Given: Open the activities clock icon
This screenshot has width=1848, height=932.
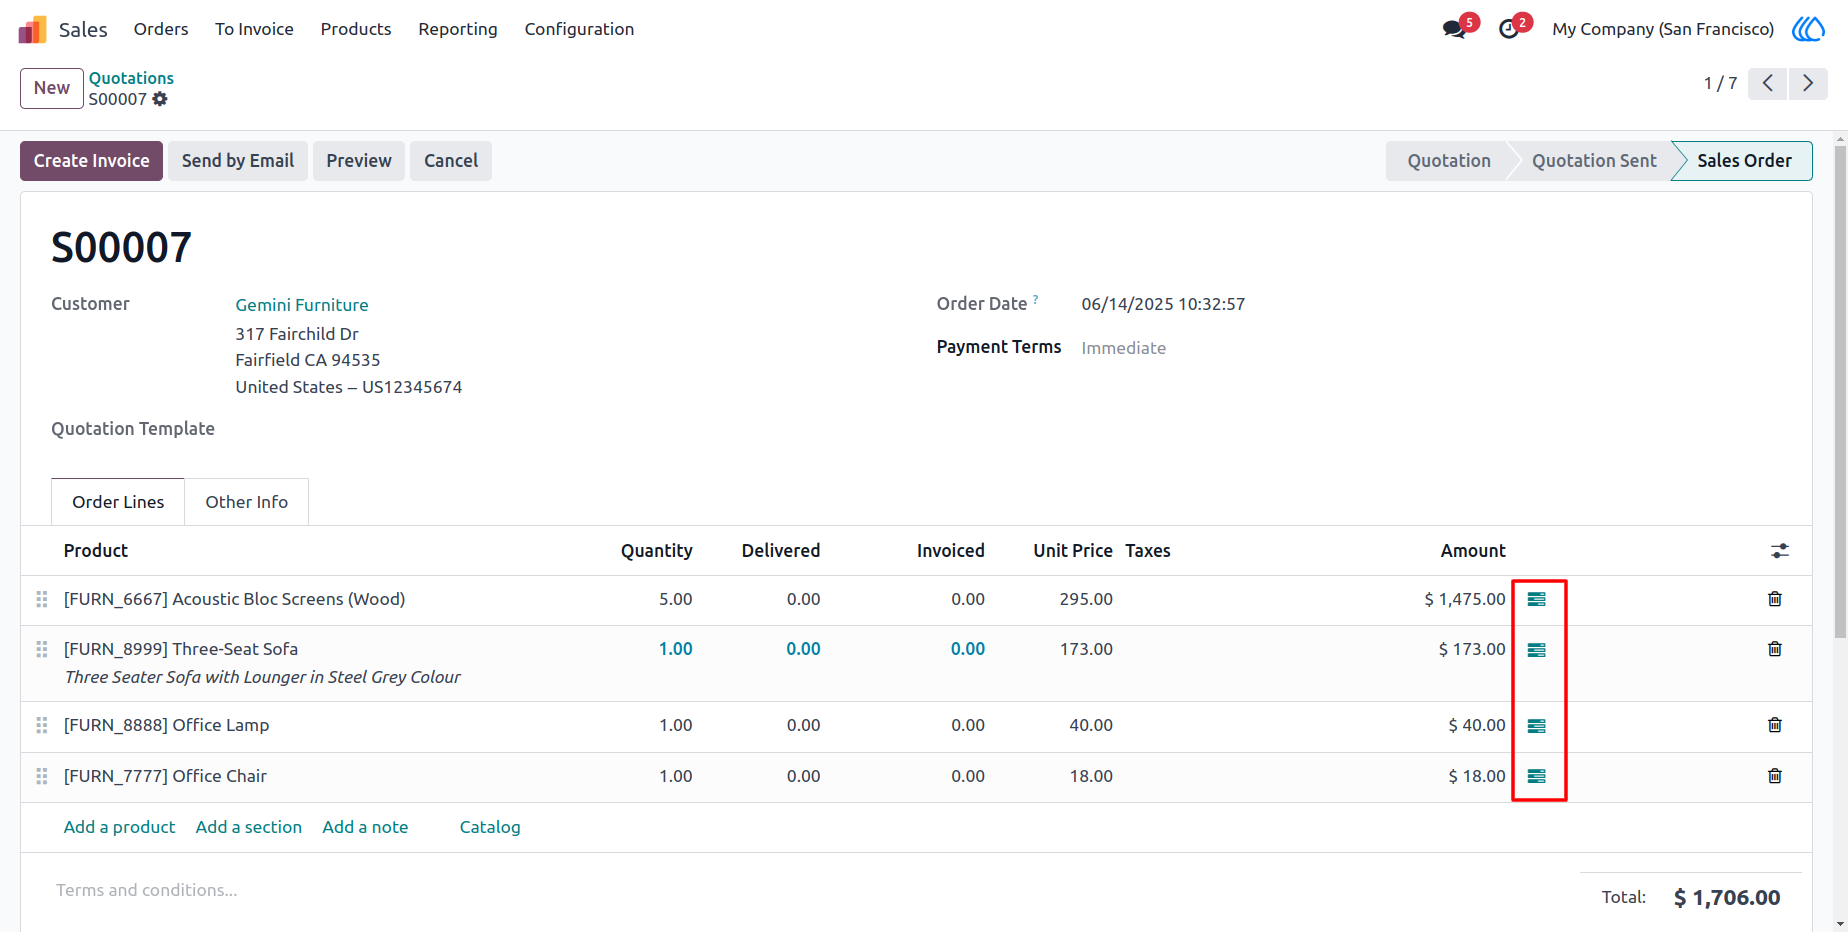Looking at the screenshot, I should [1509, 29].
